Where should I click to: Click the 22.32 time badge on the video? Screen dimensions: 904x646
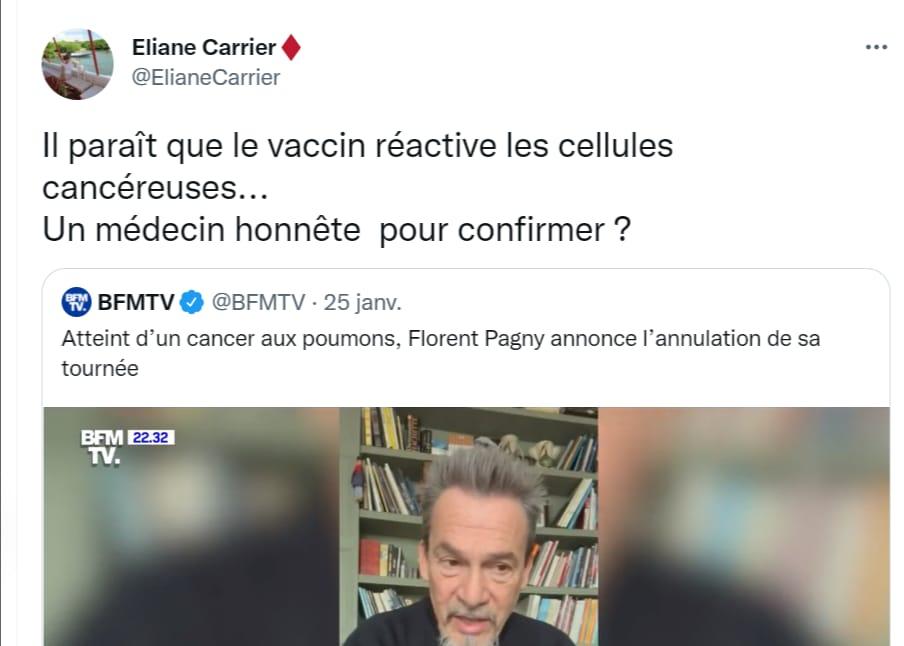150,437
